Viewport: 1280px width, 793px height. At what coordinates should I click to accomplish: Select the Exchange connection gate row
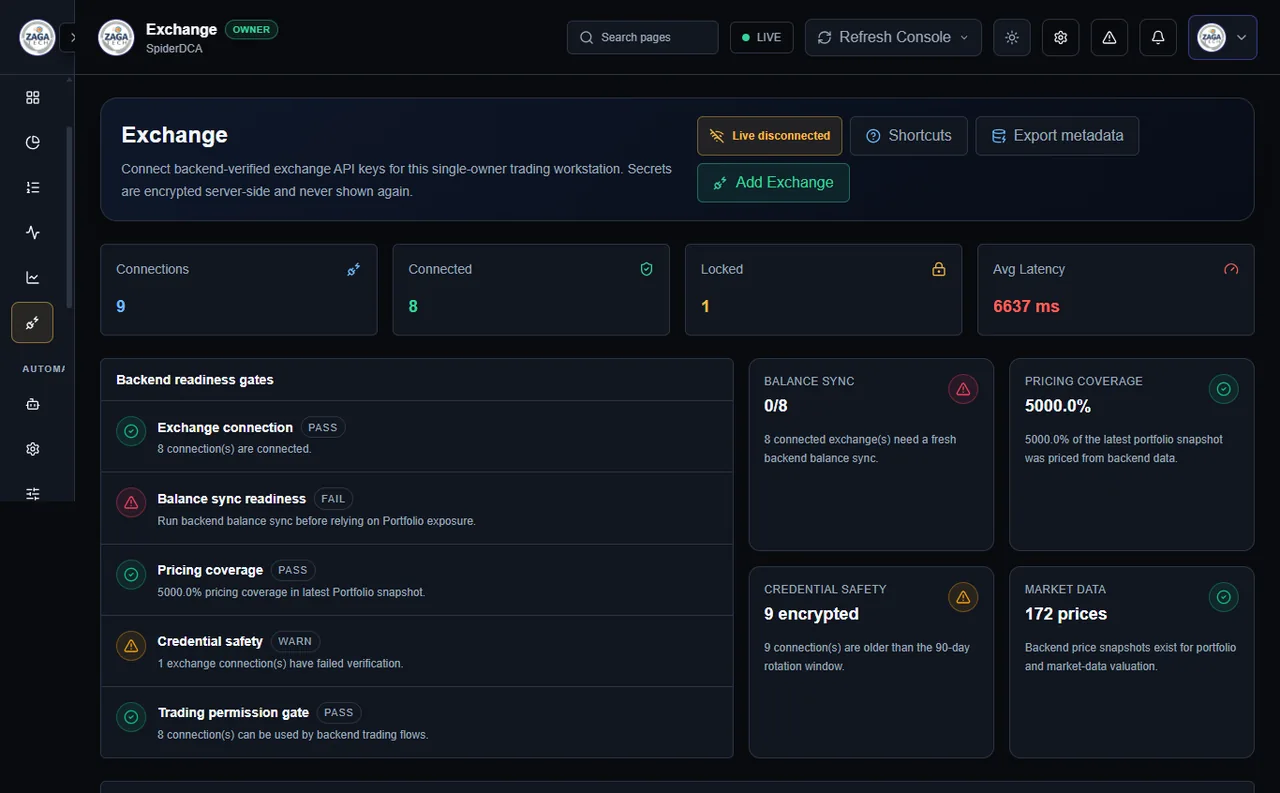point(417,437)
